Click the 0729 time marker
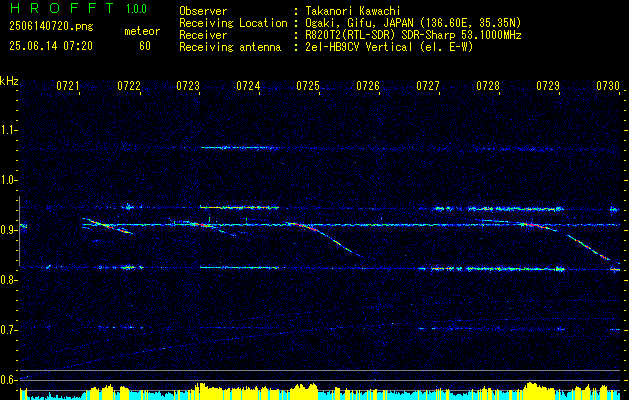The width and height of the screenshot is (629, 400). 548,85
